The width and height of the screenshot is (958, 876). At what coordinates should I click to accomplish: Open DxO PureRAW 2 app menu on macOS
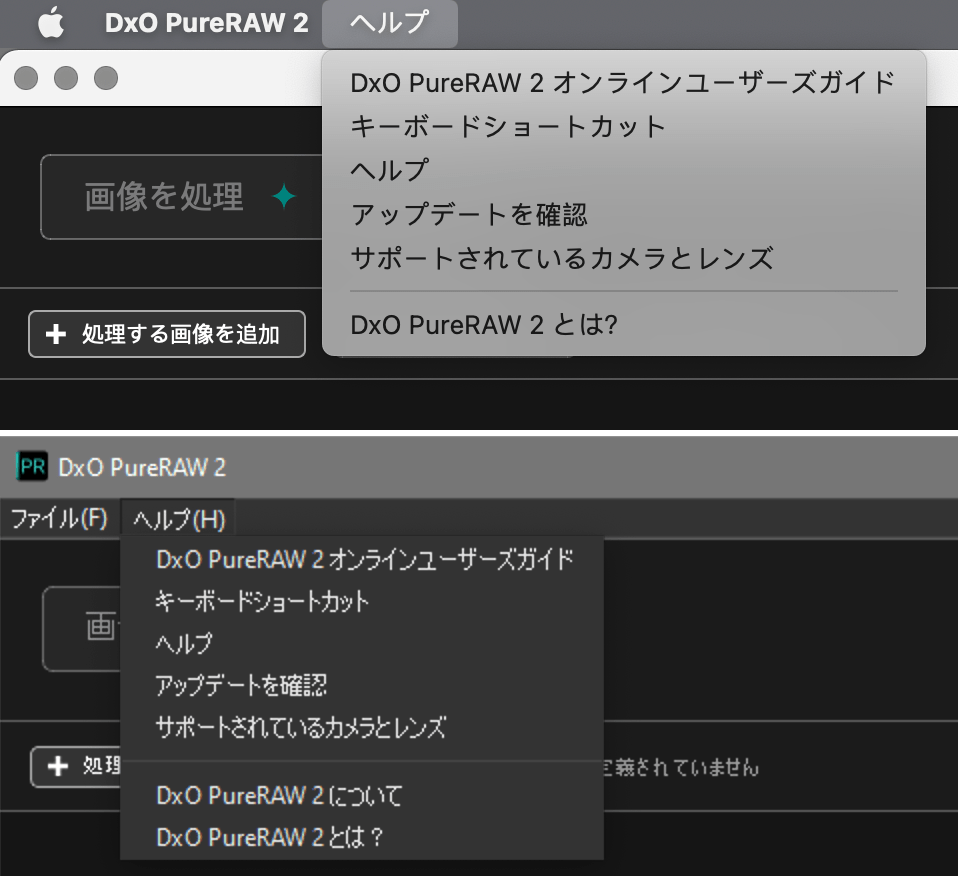coord(207,23)
